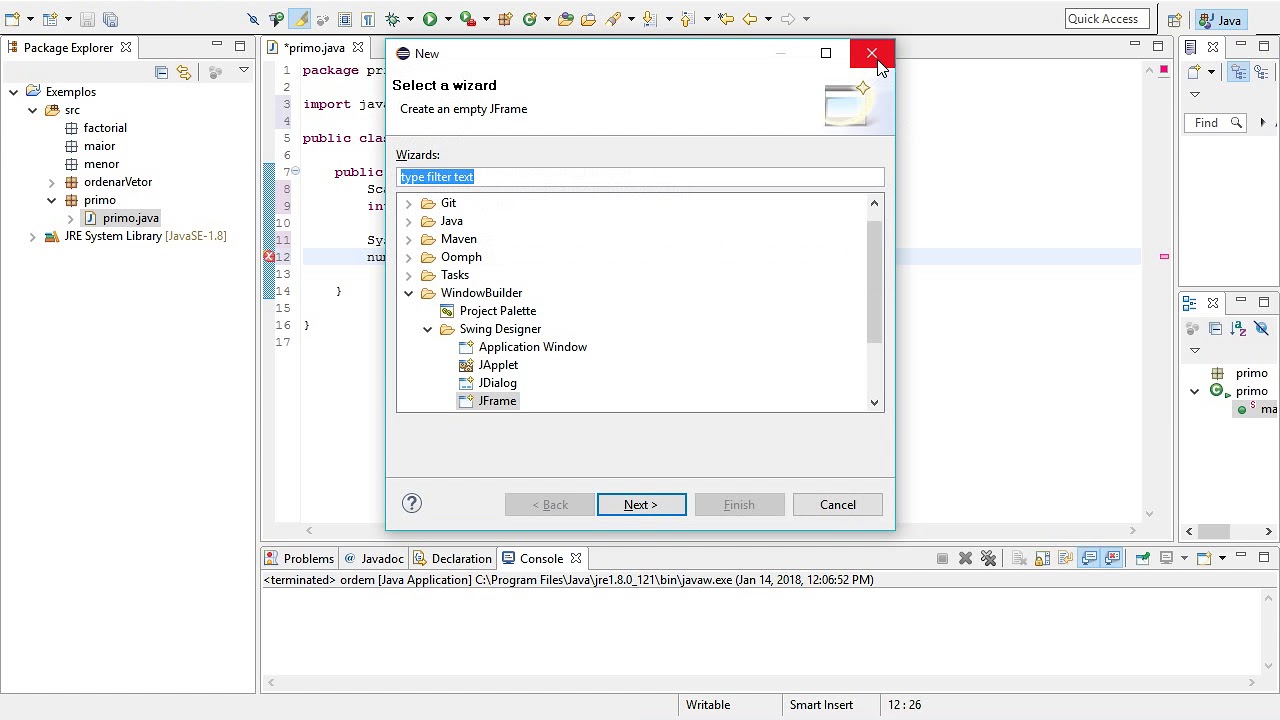Click the Save All toolbar icon
The width and height of the screenshot is (1280, 720).
click(x=110, y=19)
